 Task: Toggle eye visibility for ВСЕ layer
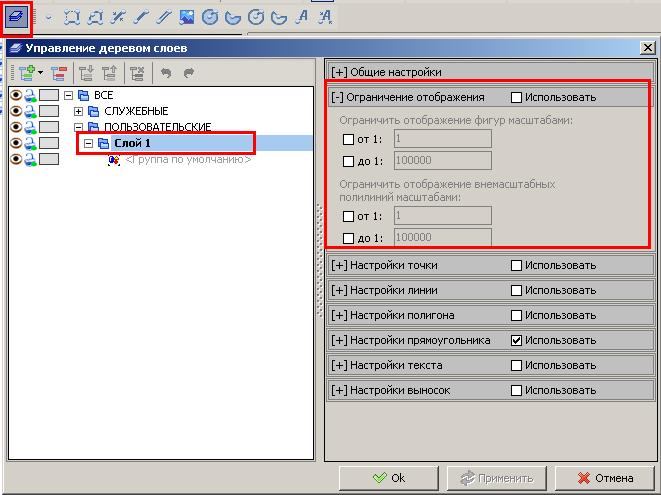point(15,95)
